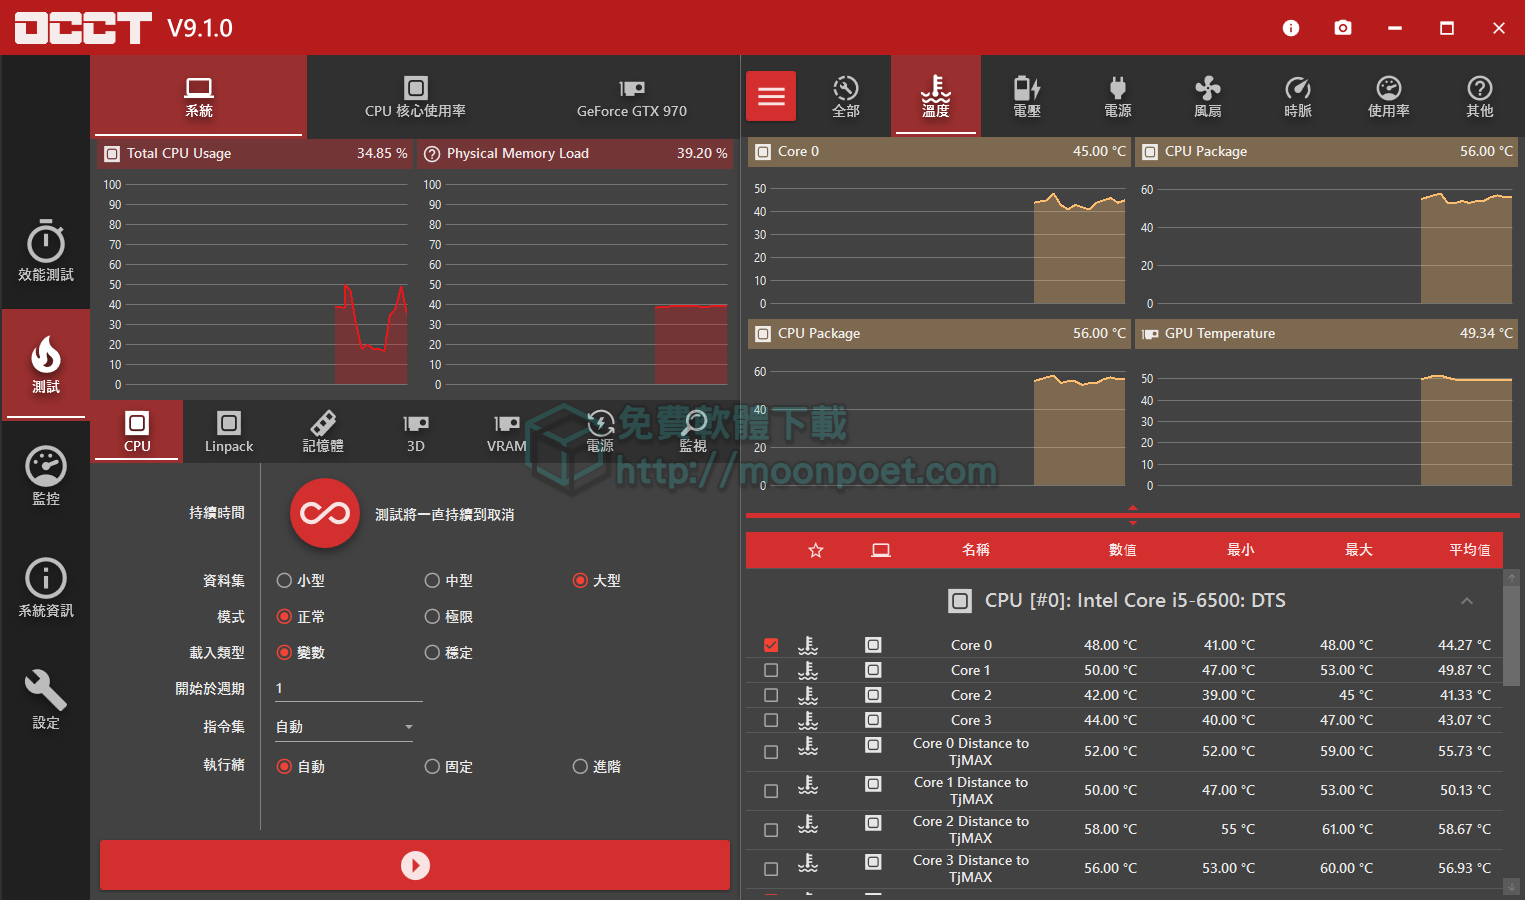Show 風扇 fan sensors
Image resolution: width=1525 pixels, height=900 pixels.
pos(1207,97)
